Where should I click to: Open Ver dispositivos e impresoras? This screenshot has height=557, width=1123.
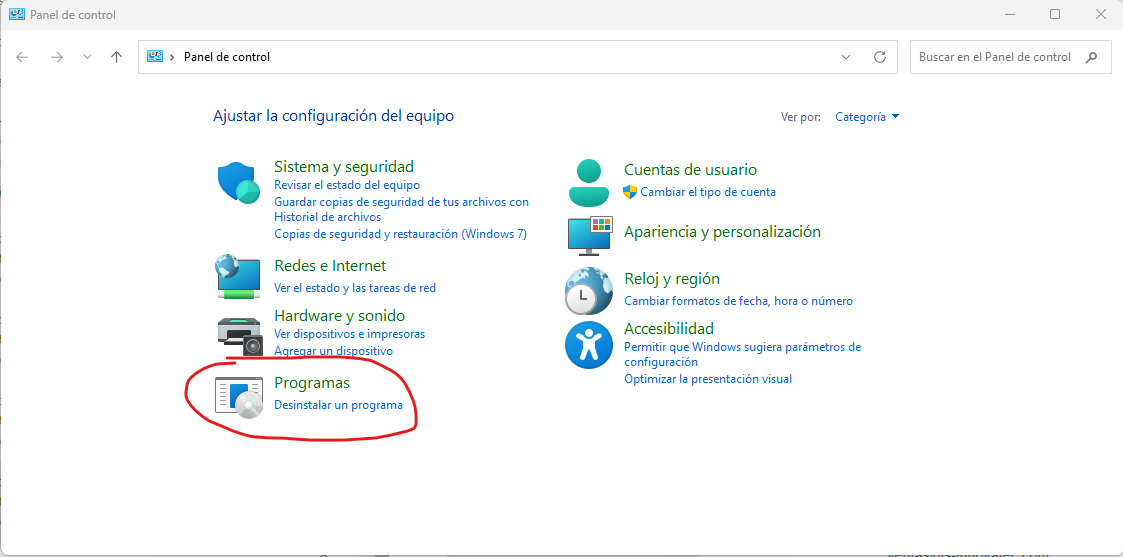pyautogui.click(x=350, y=334)
